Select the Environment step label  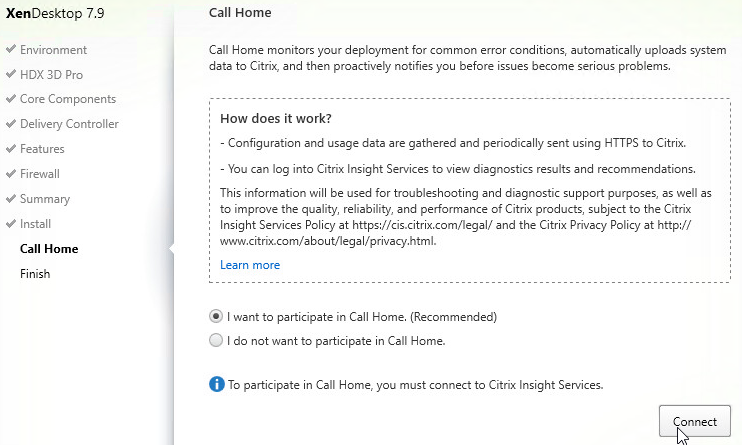click(x=53, y=50)
